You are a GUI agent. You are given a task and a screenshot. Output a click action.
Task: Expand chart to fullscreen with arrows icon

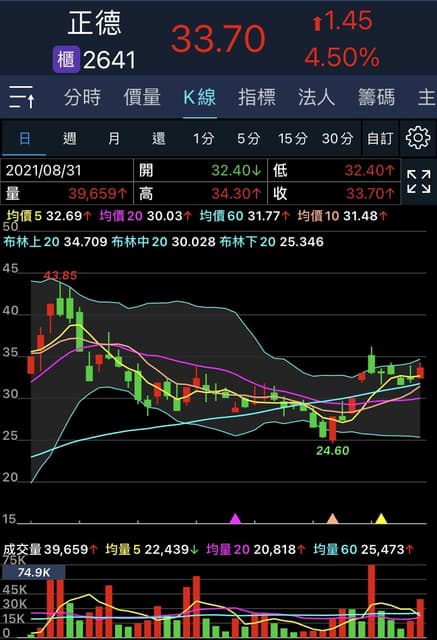419,182
